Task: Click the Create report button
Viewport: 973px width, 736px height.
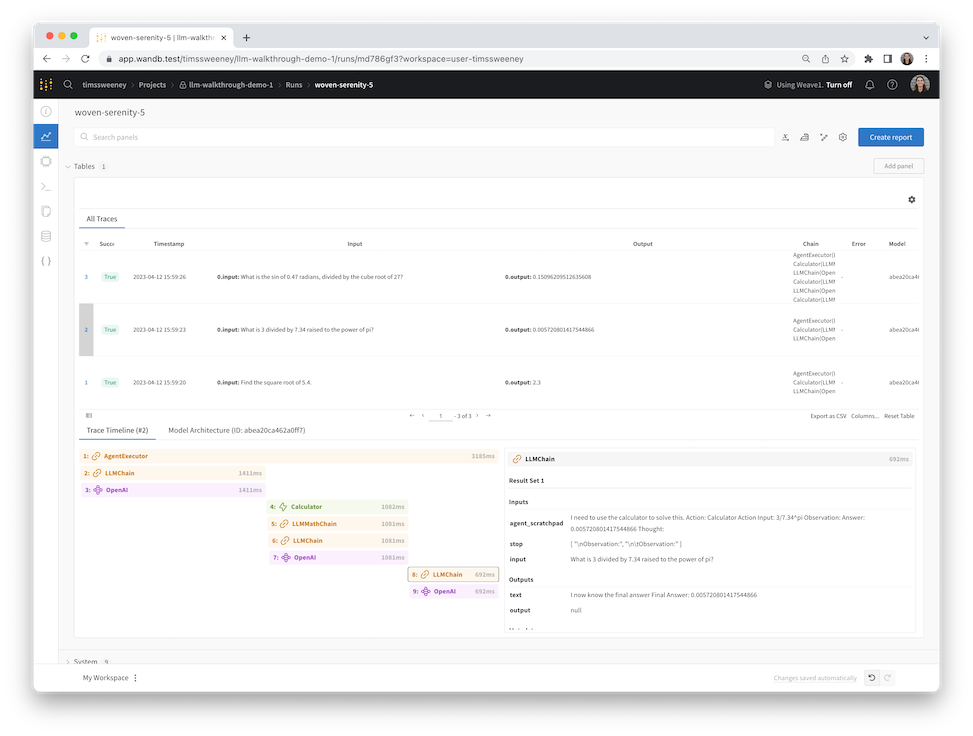Action: [x=890, y=137]
